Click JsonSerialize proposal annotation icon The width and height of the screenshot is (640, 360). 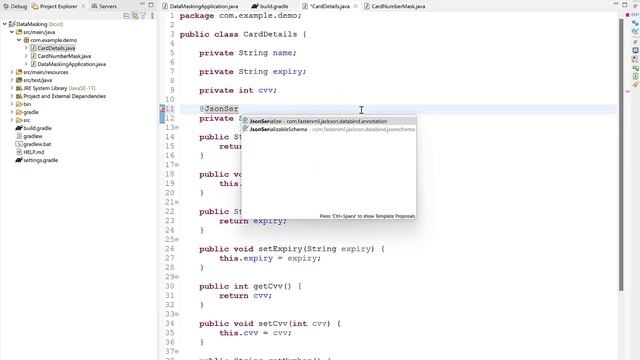click(x=245, y=121)
